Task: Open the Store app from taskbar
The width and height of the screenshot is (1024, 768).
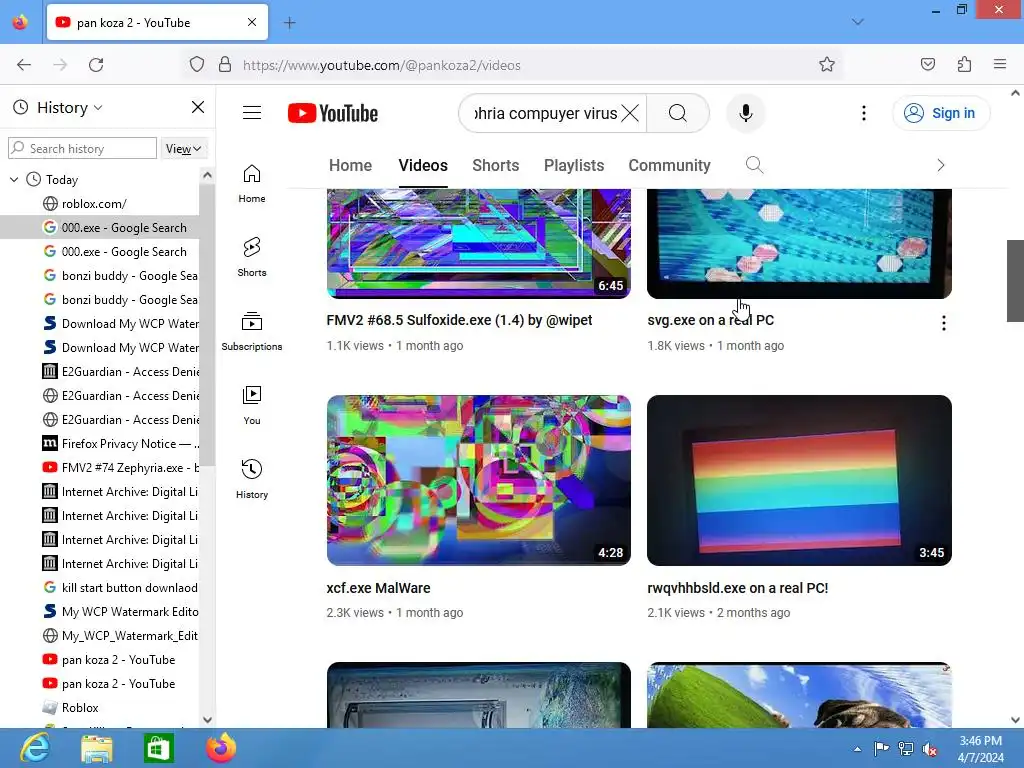Action: (x=159, y=748)
